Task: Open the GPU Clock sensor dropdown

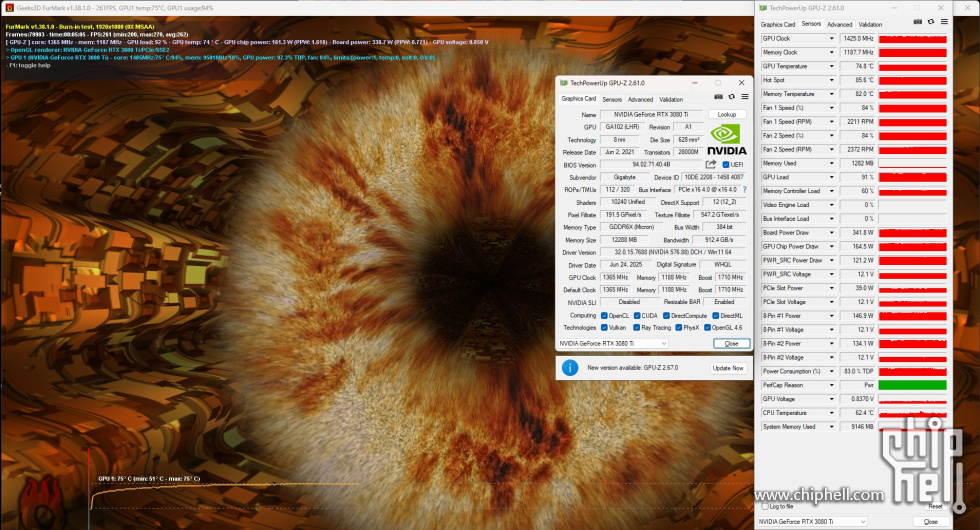Action: [831, 39]
